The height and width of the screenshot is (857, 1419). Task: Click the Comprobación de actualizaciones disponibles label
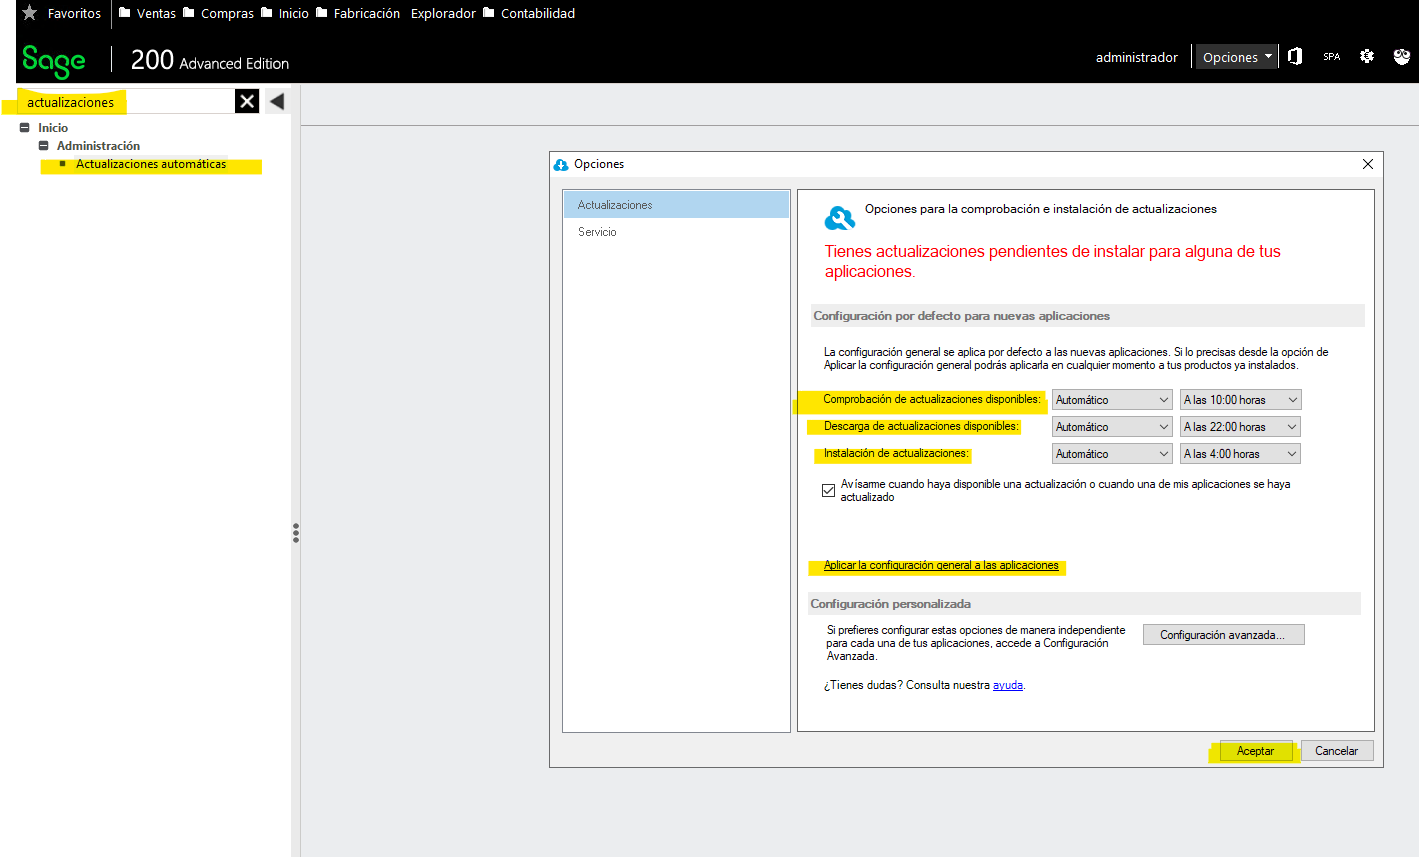point(931,399)
